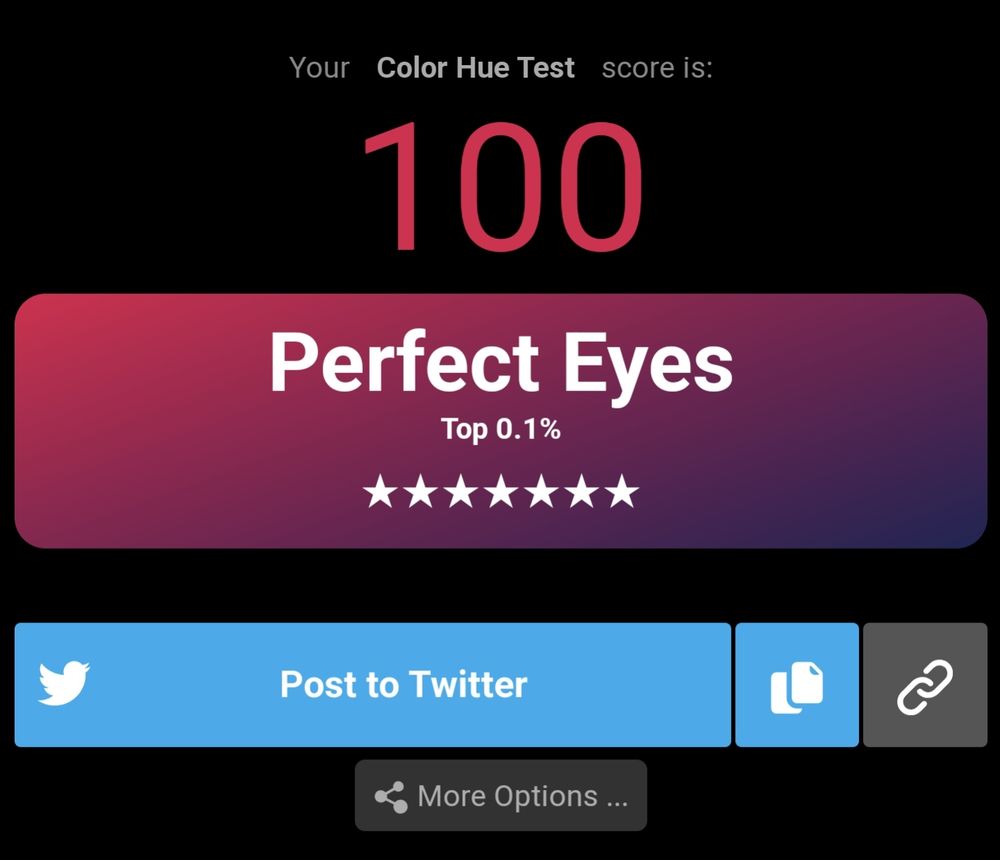This screenshot has height=860, width=1000.
Task: Click the 'score is:' text
Action: [x=657, y=68]
